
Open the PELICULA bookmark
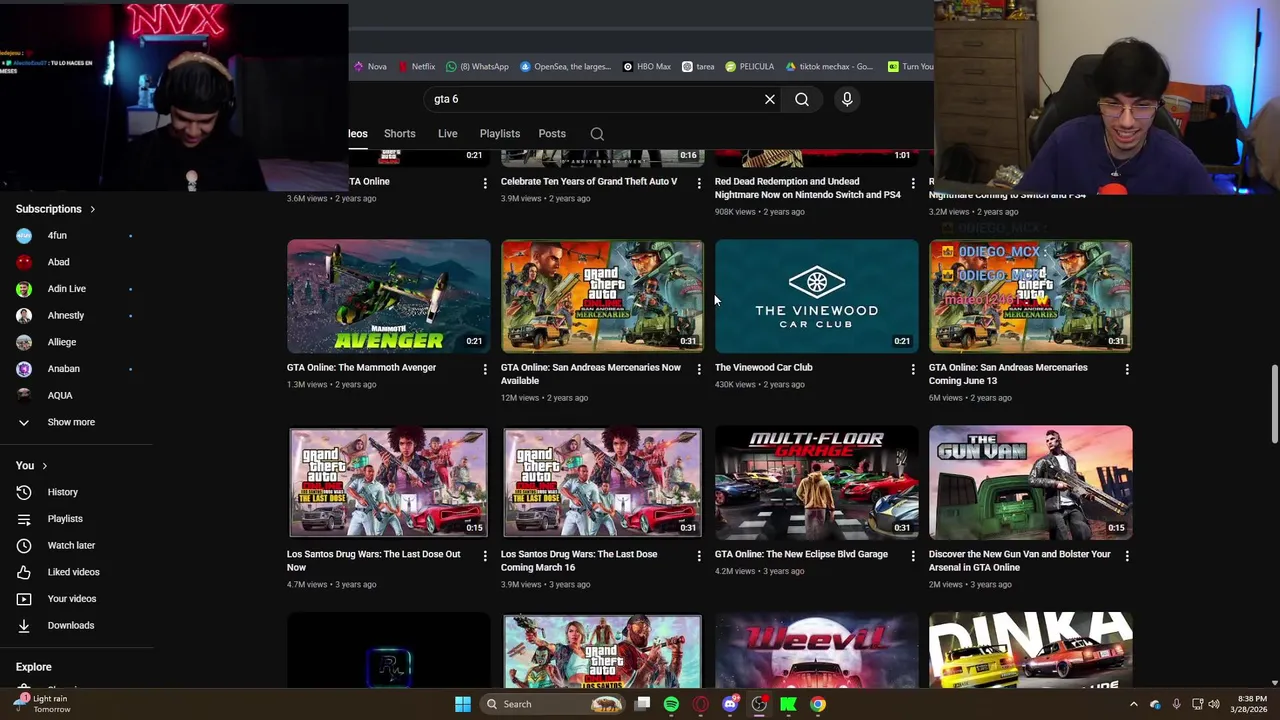(x=750, y=67)
